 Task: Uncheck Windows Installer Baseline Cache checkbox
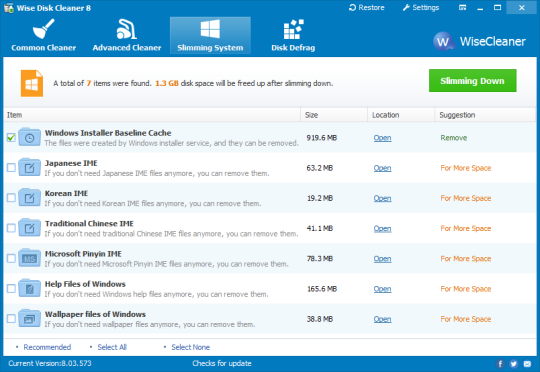[x=11, y=138]
